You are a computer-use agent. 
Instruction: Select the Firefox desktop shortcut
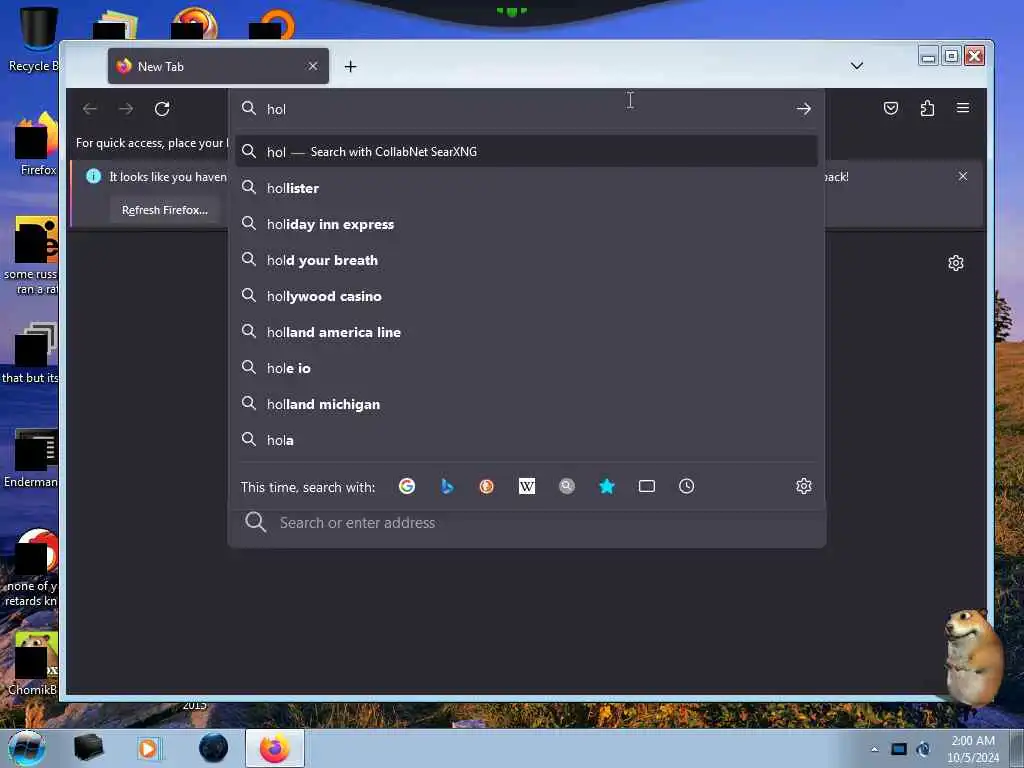(x=36, y=145)
